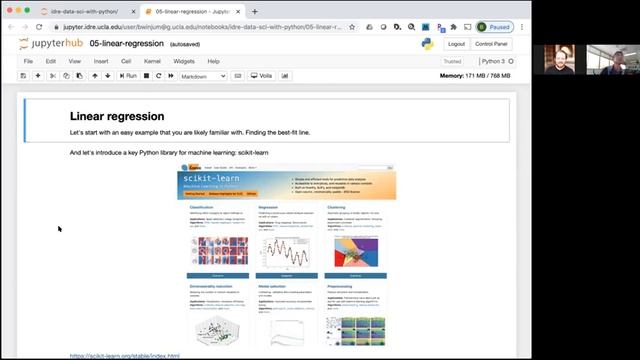The image size is (640, 360).
Task: Go forward in browser history
Action: click(x=25, y=27)
